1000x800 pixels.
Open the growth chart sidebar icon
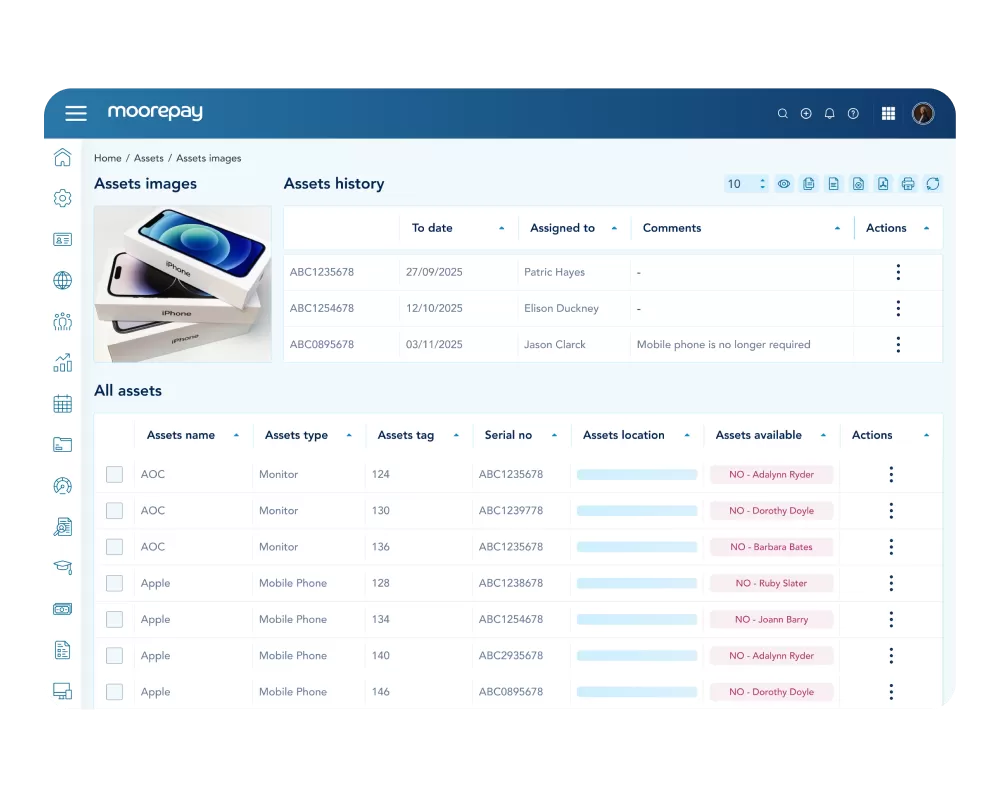tap(62, 363)
